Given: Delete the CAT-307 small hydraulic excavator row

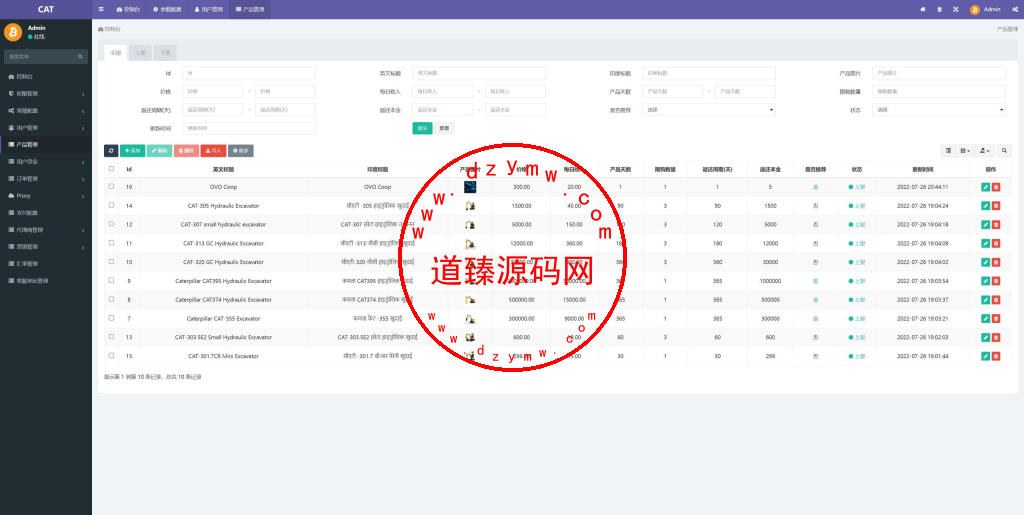Looking at the screenshot, I should [996, 225].
